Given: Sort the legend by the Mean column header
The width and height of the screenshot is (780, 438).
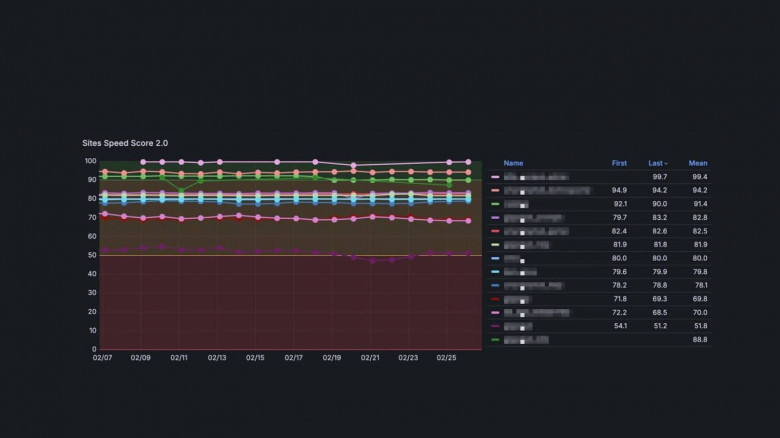Looking at the screenshot, I should tap(697, 163).
